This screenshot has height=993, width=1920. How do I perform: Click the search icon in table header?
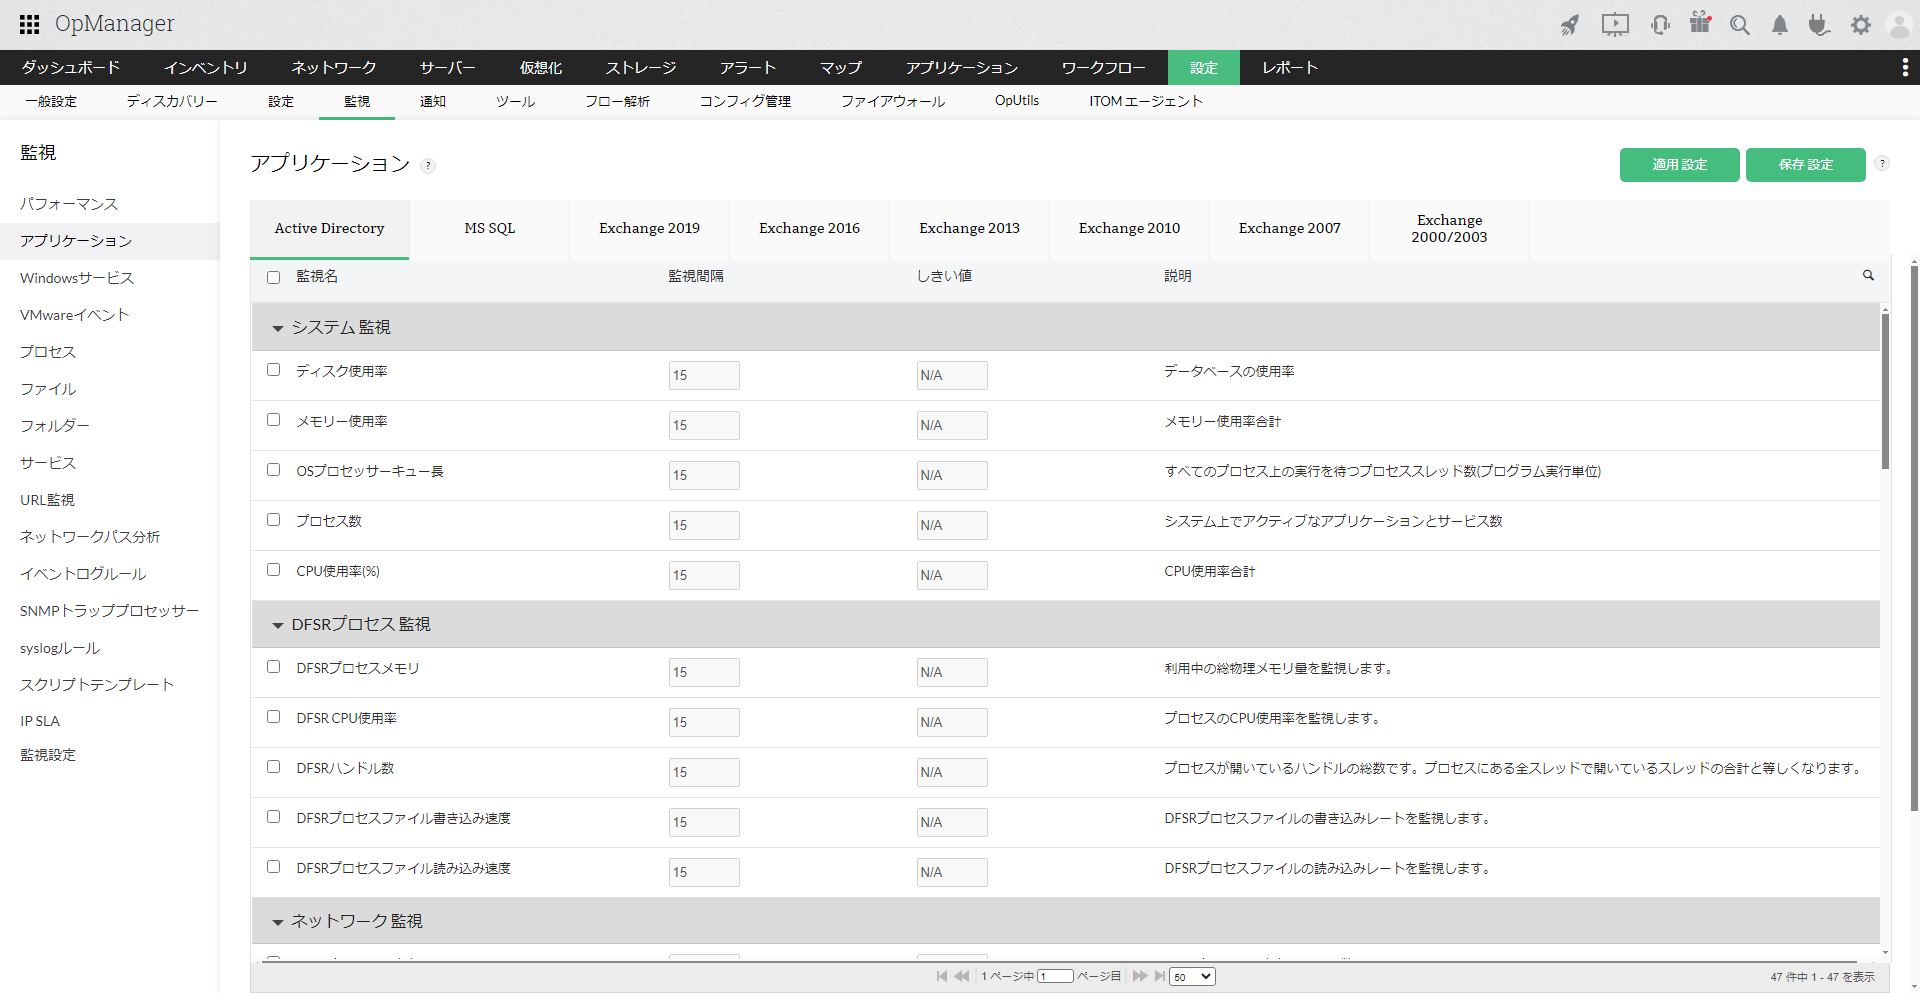coord(1868,275)
